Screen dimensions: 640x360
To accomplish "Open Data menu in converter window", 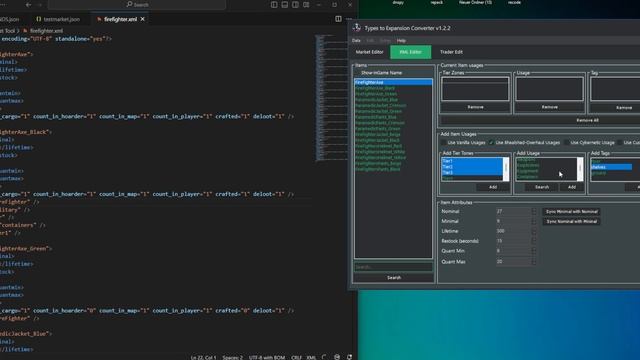I will 356,40.
